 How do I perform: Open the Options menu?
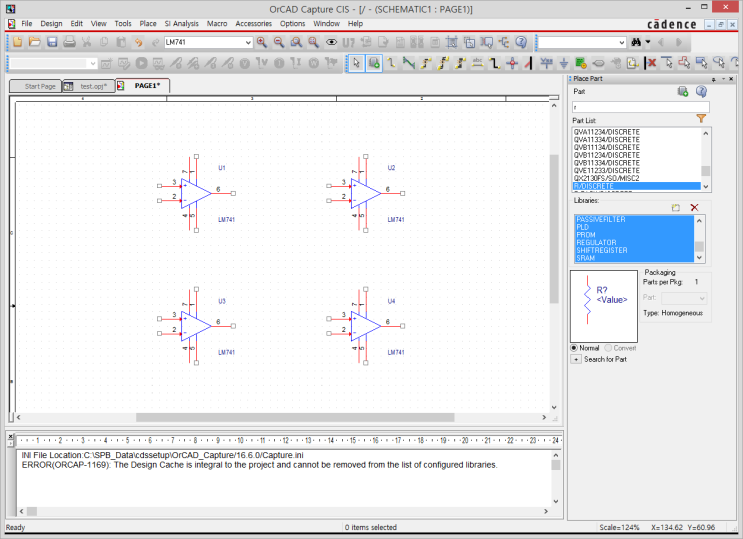(x=292, y=23)
